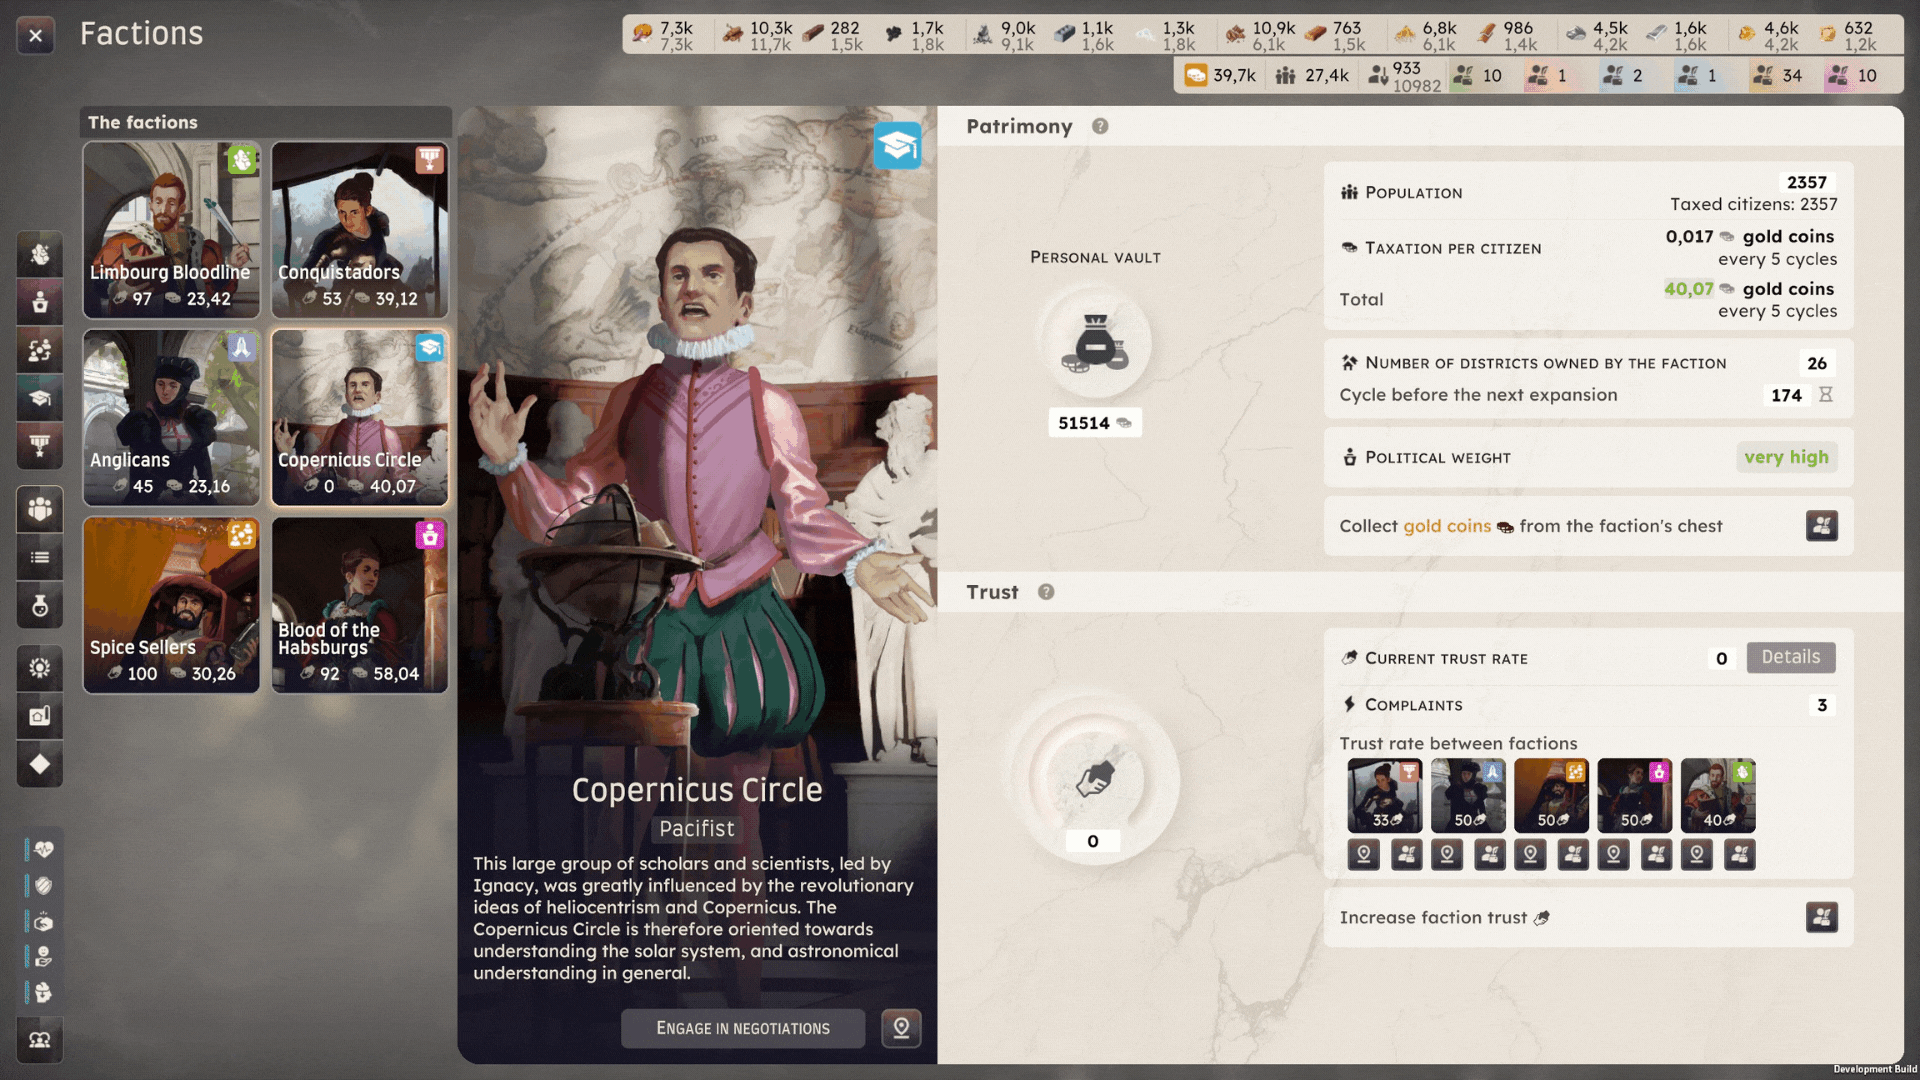Click the trust handshake gauge circle
1920x1080 pixels.
tap(1094, 779)
